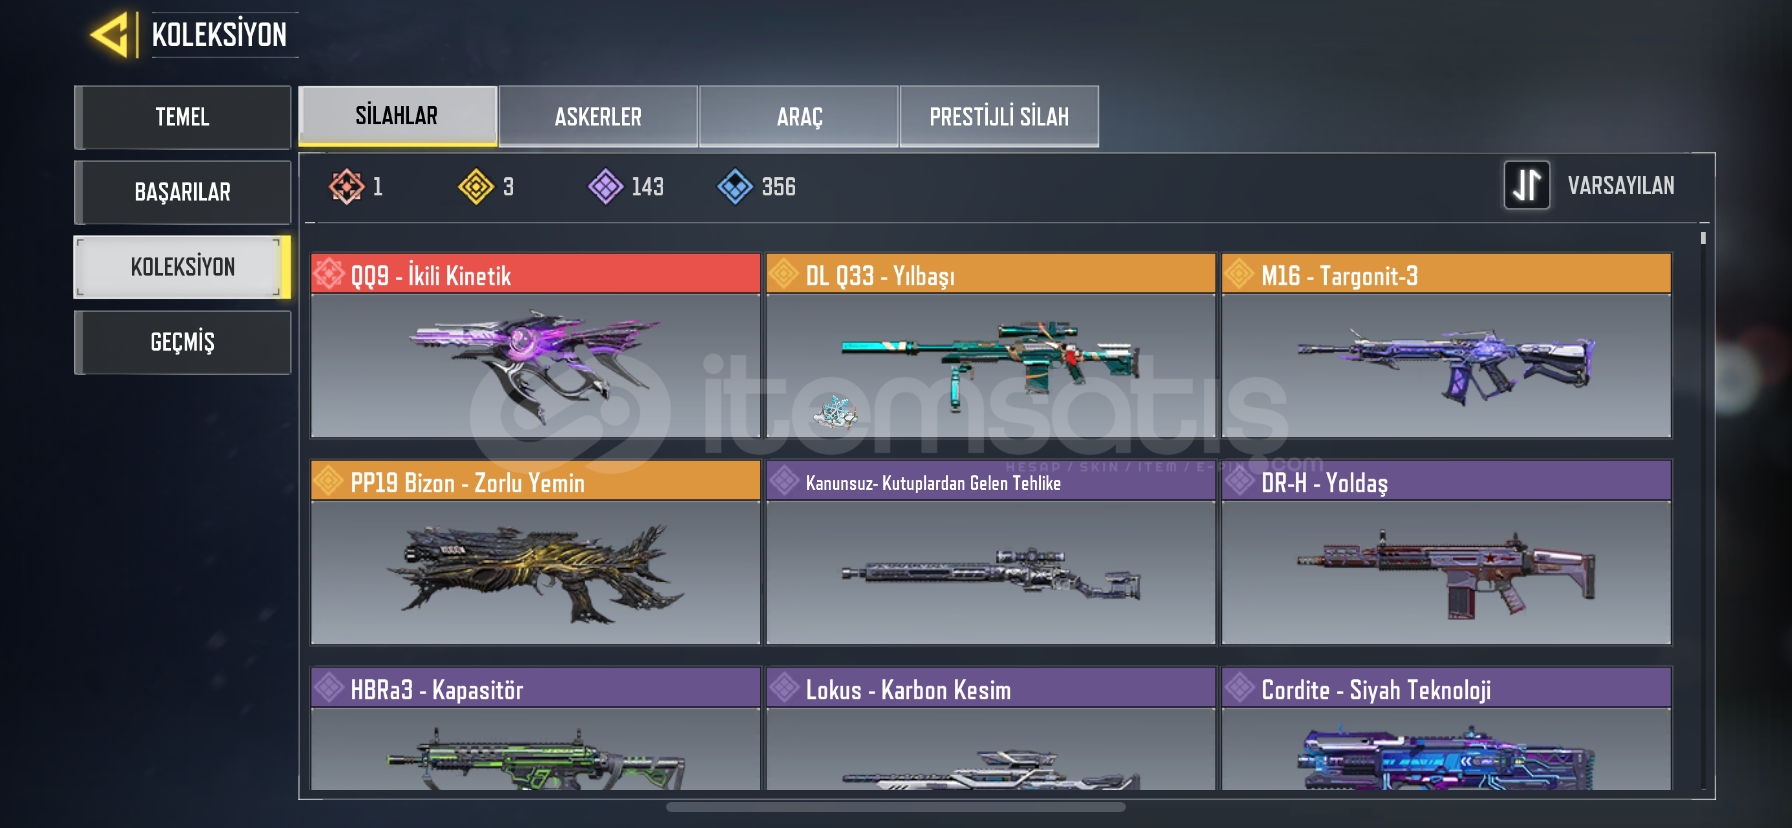Filter by red mythic rarity icon
The image size is (1792, 828).
(x=346, y=186)
